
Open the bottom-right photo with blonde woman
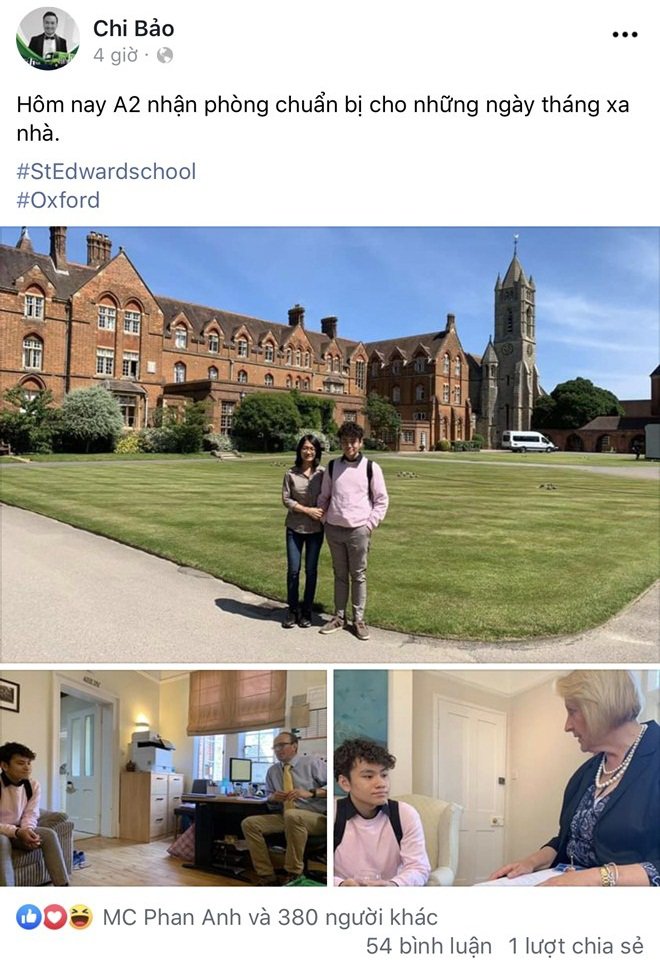[496, 777]
